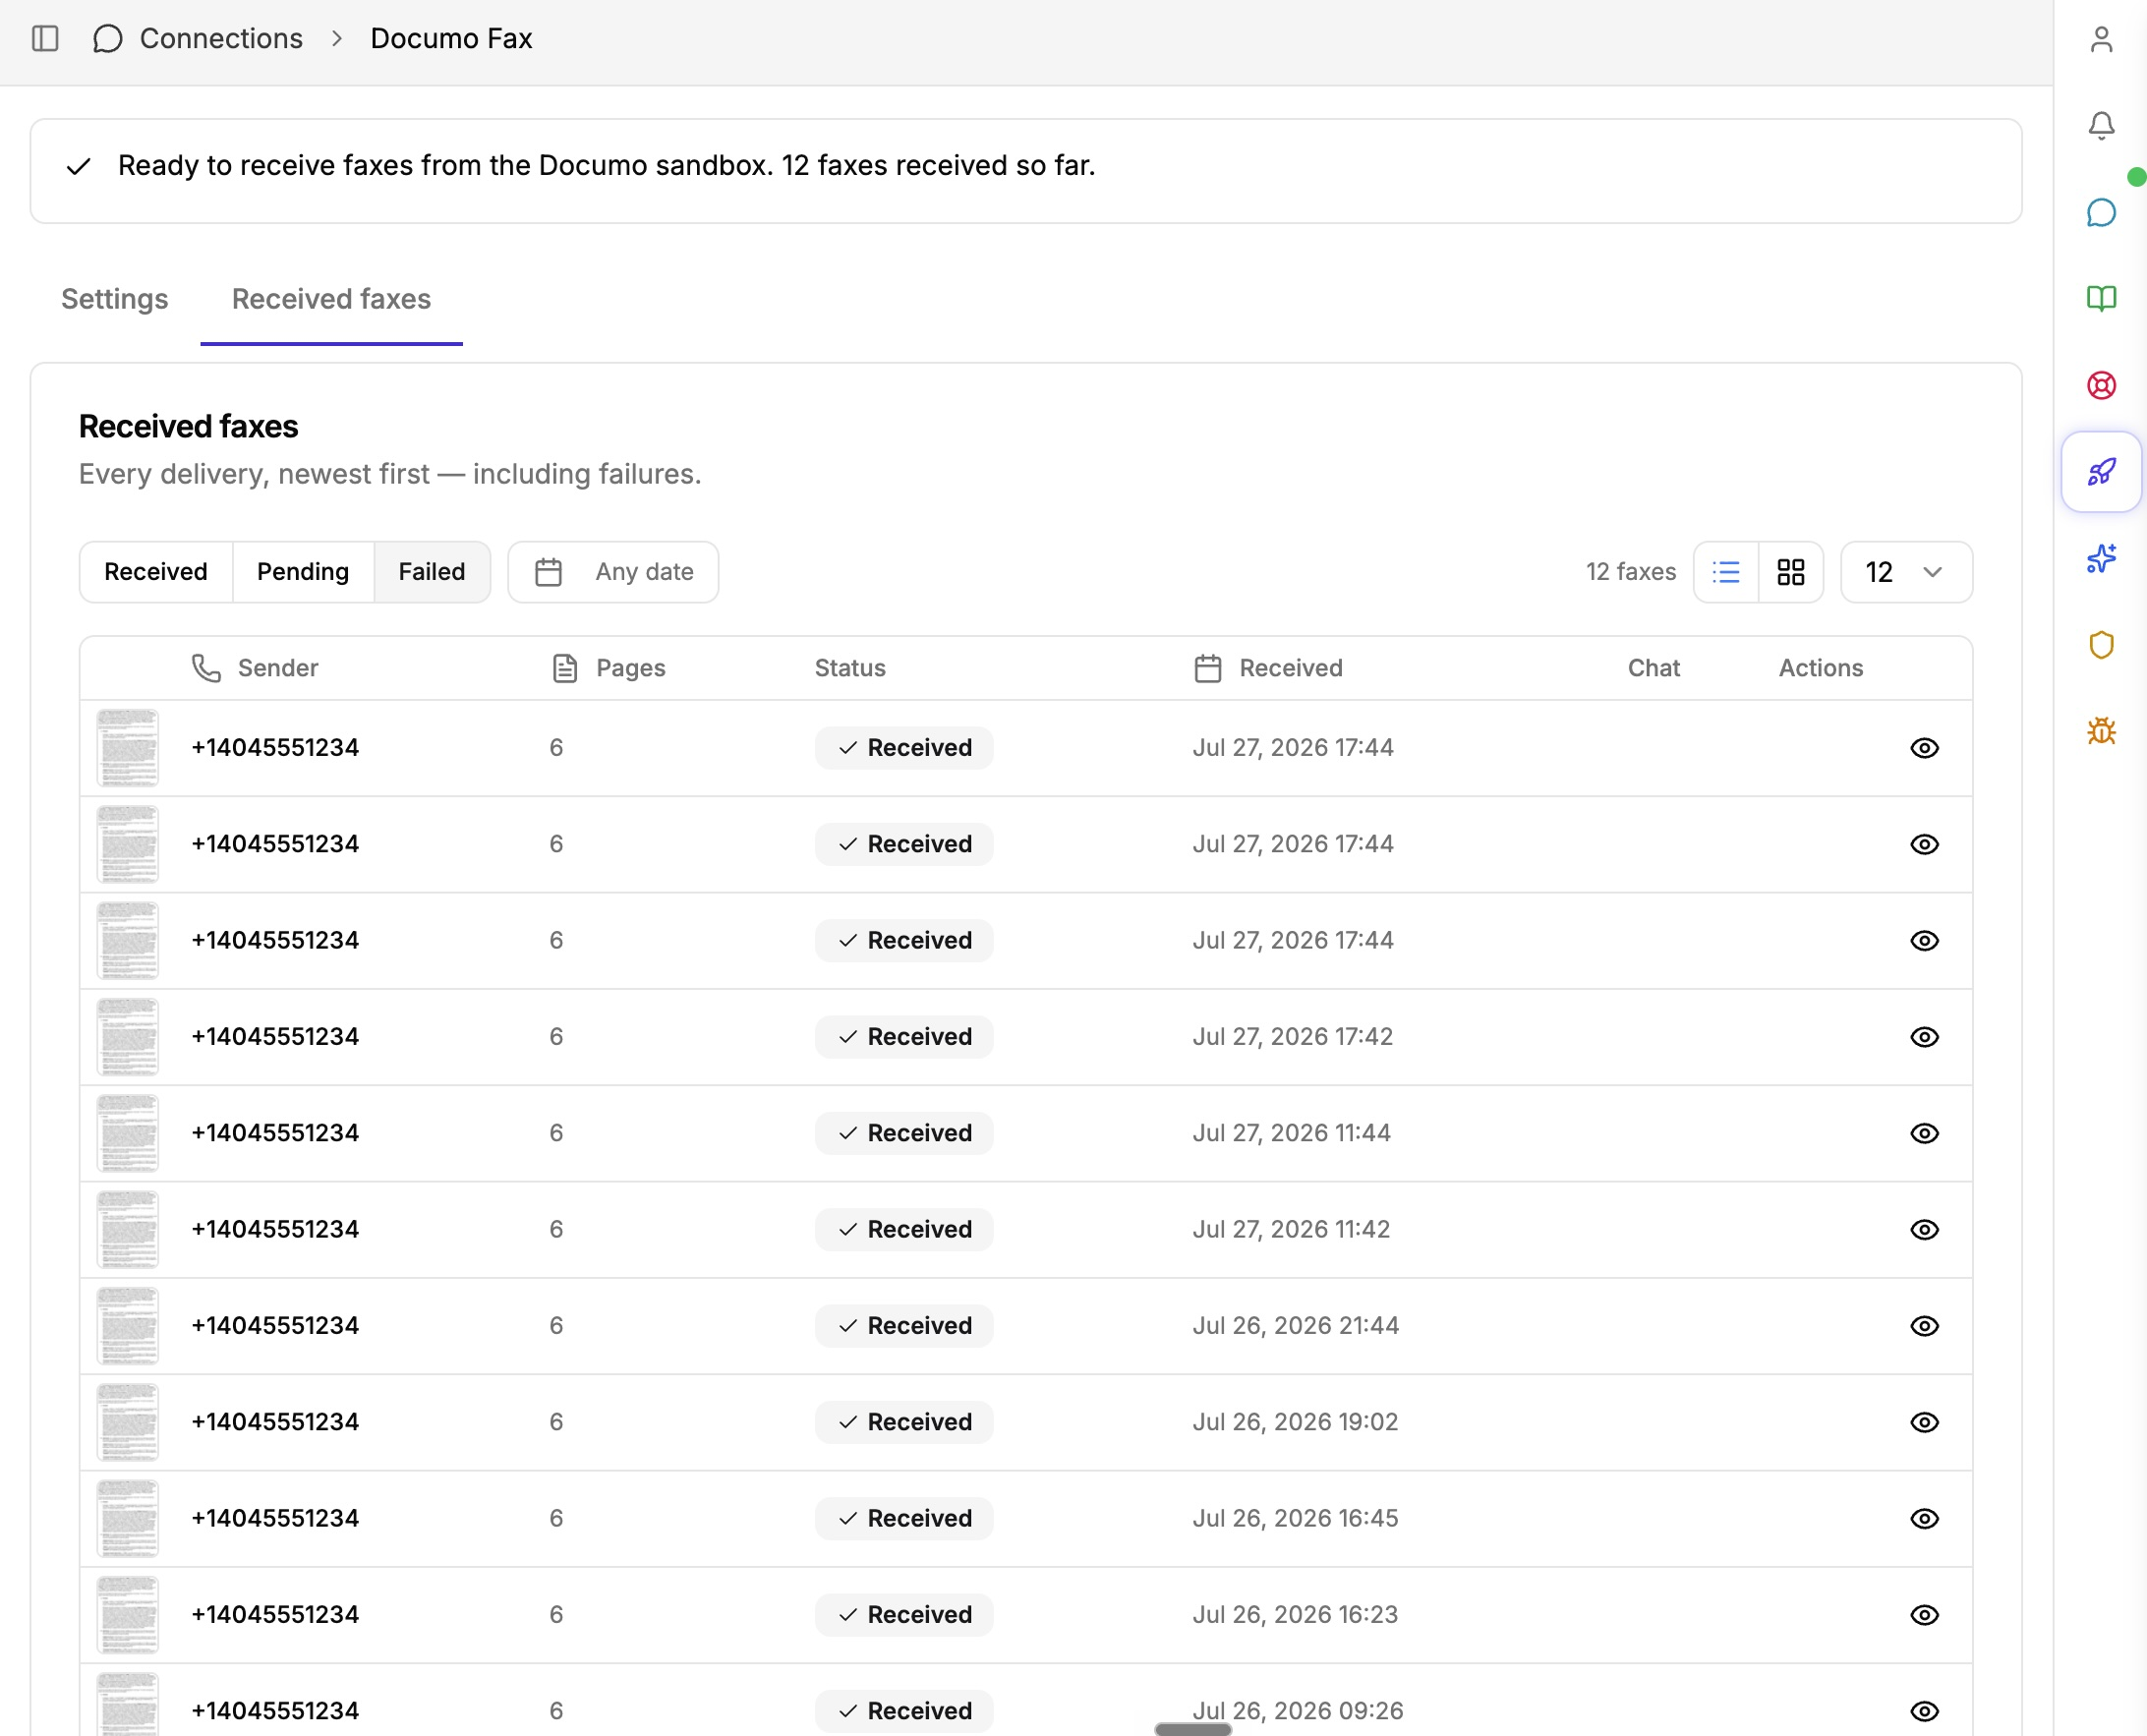The width and height of the screenshot is (2147, 1736).
Task: Filter faxes by Failed status
Action: (x=432, y=572)
